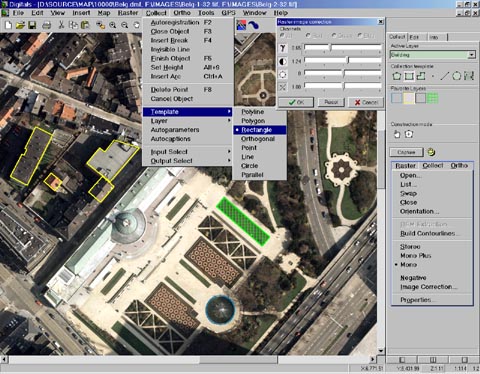Click Cancel in image correction dialog
480x374 pixels.
click(366, 102)
